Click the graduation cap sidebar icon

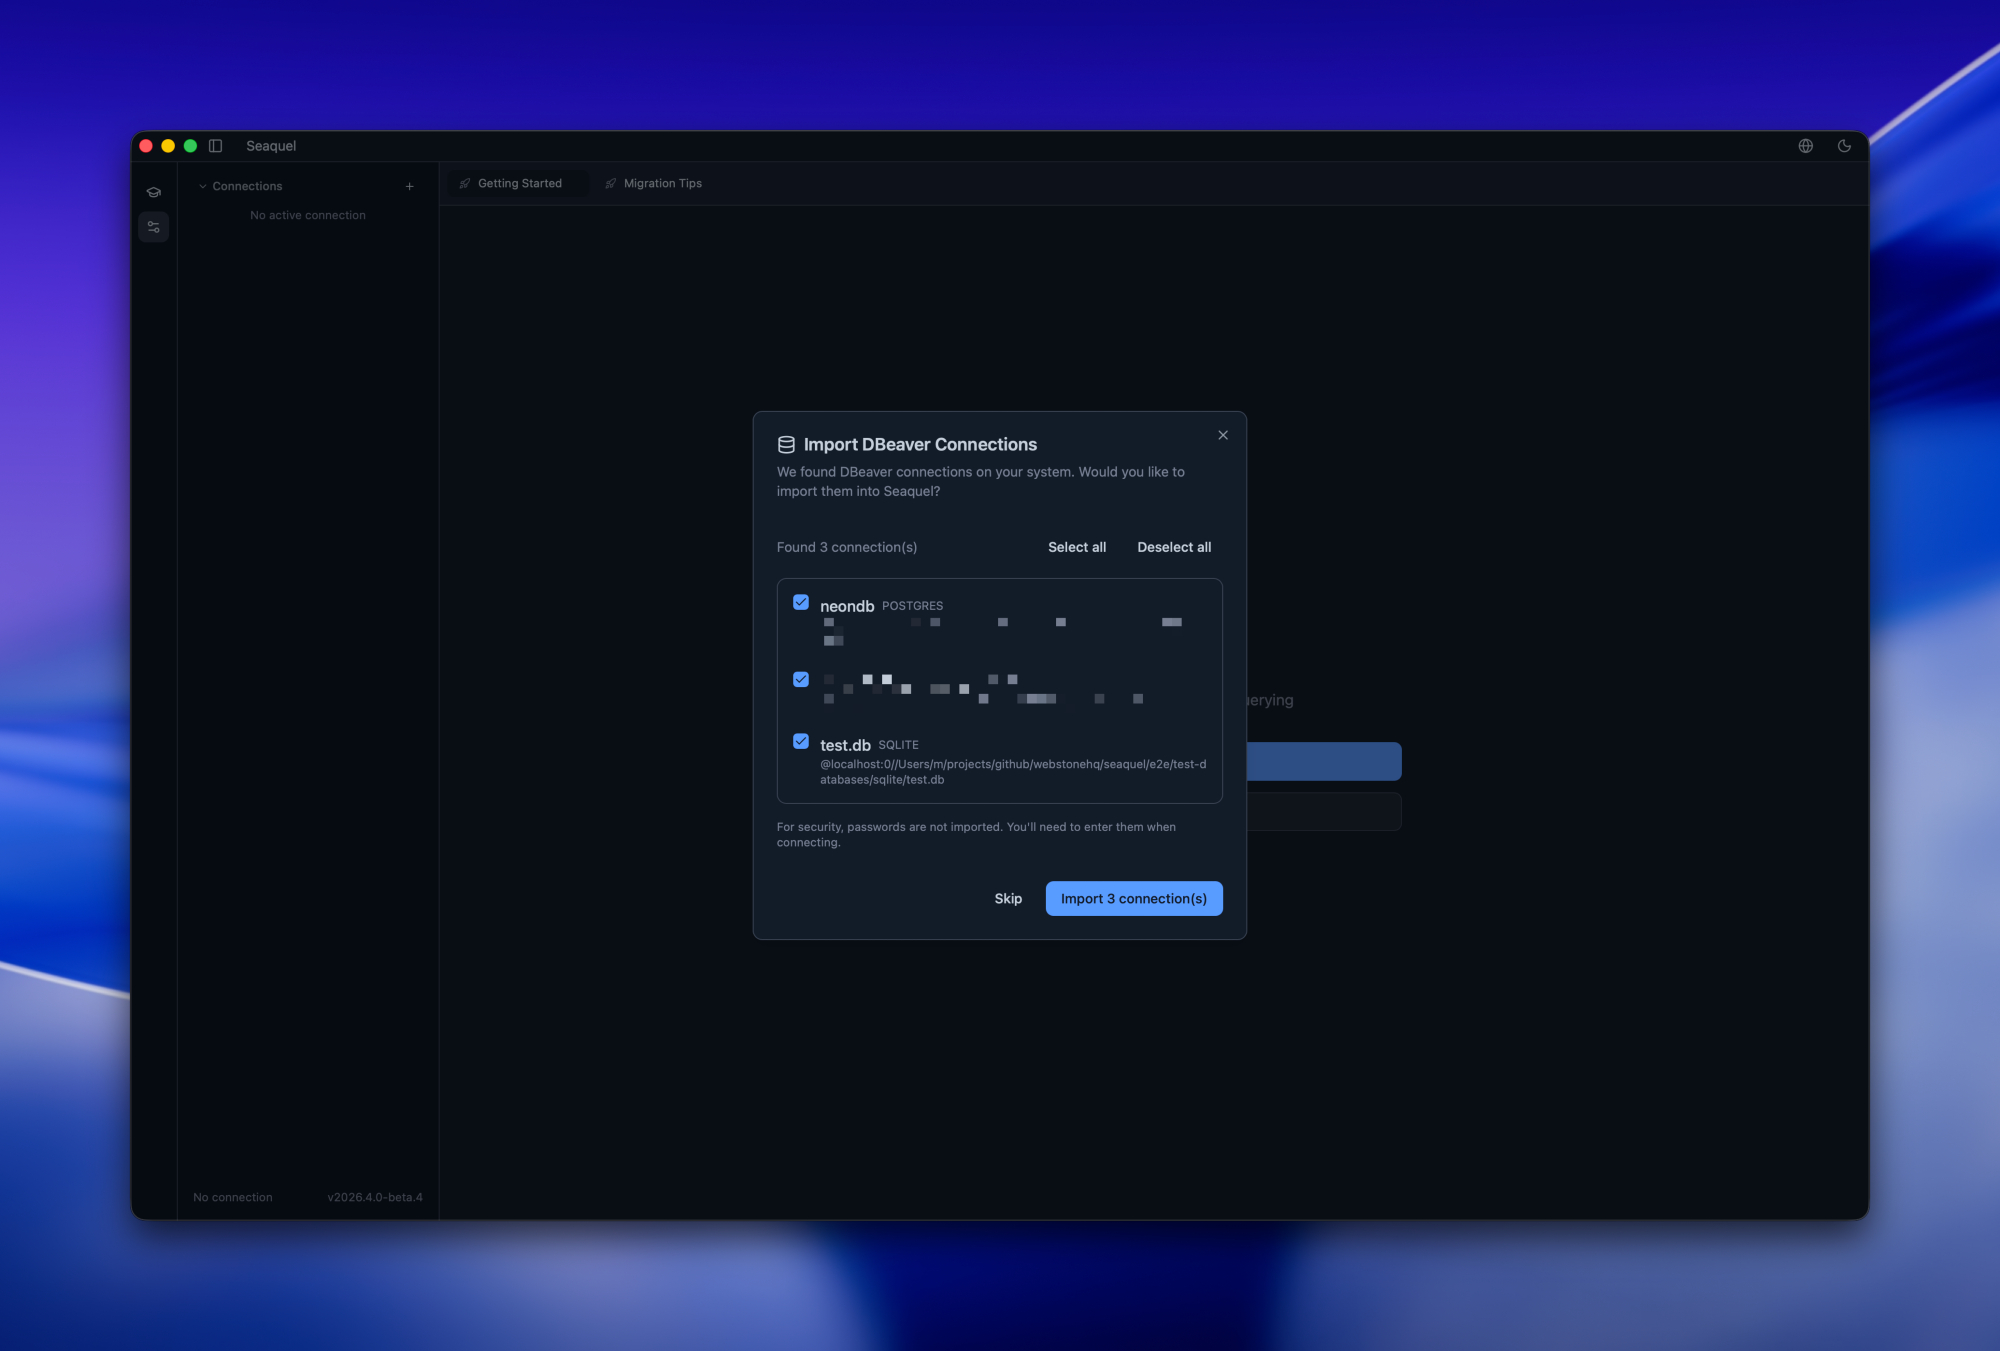(x=153, y=192)
